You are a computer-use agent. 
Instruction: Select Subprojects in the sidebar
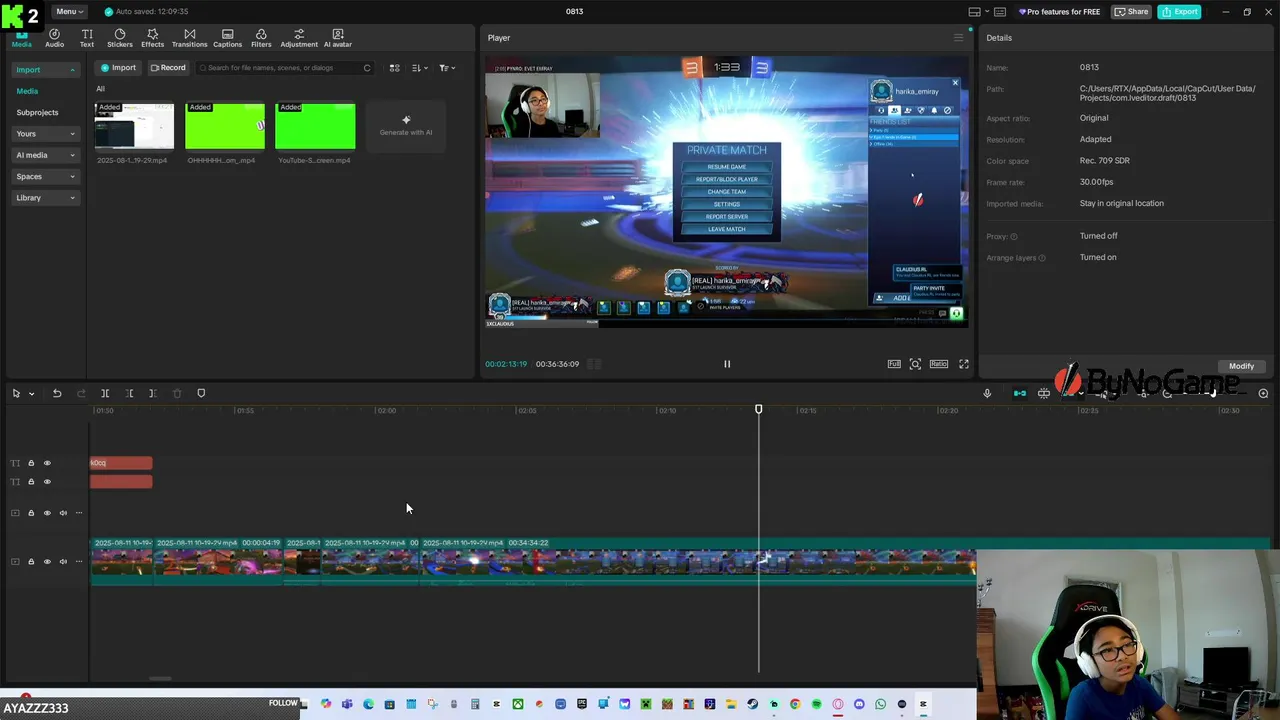point(37,112)
